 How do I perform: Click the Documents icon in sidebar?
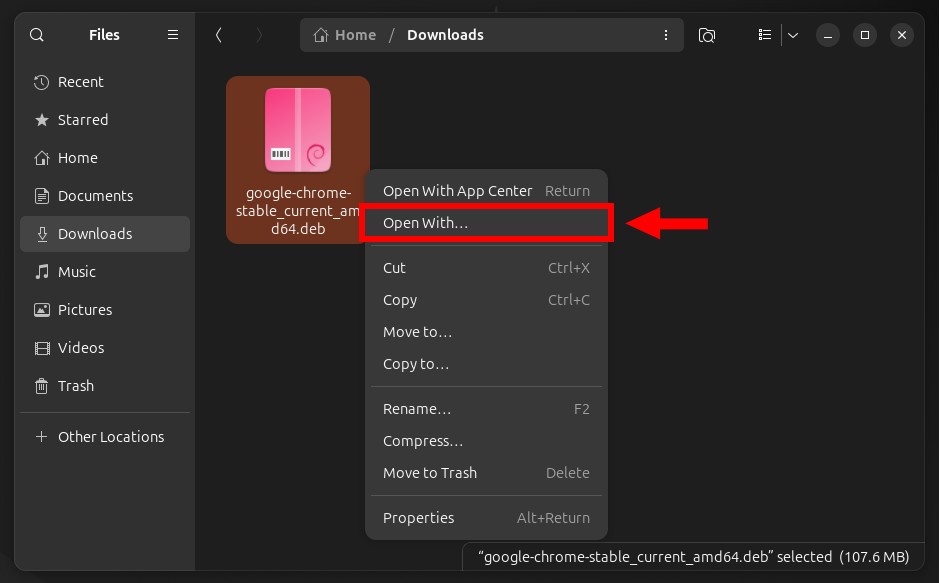tap(41, 196)
